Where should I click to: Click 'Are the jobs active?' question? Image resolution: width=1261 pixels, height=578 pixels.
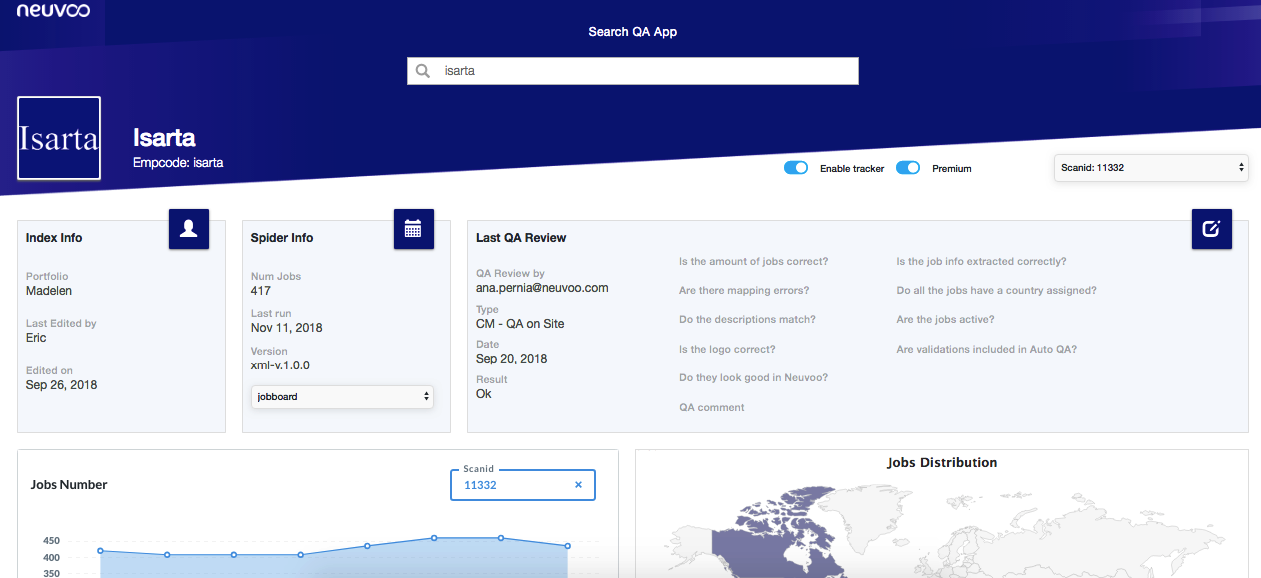[x=945, y=320]
